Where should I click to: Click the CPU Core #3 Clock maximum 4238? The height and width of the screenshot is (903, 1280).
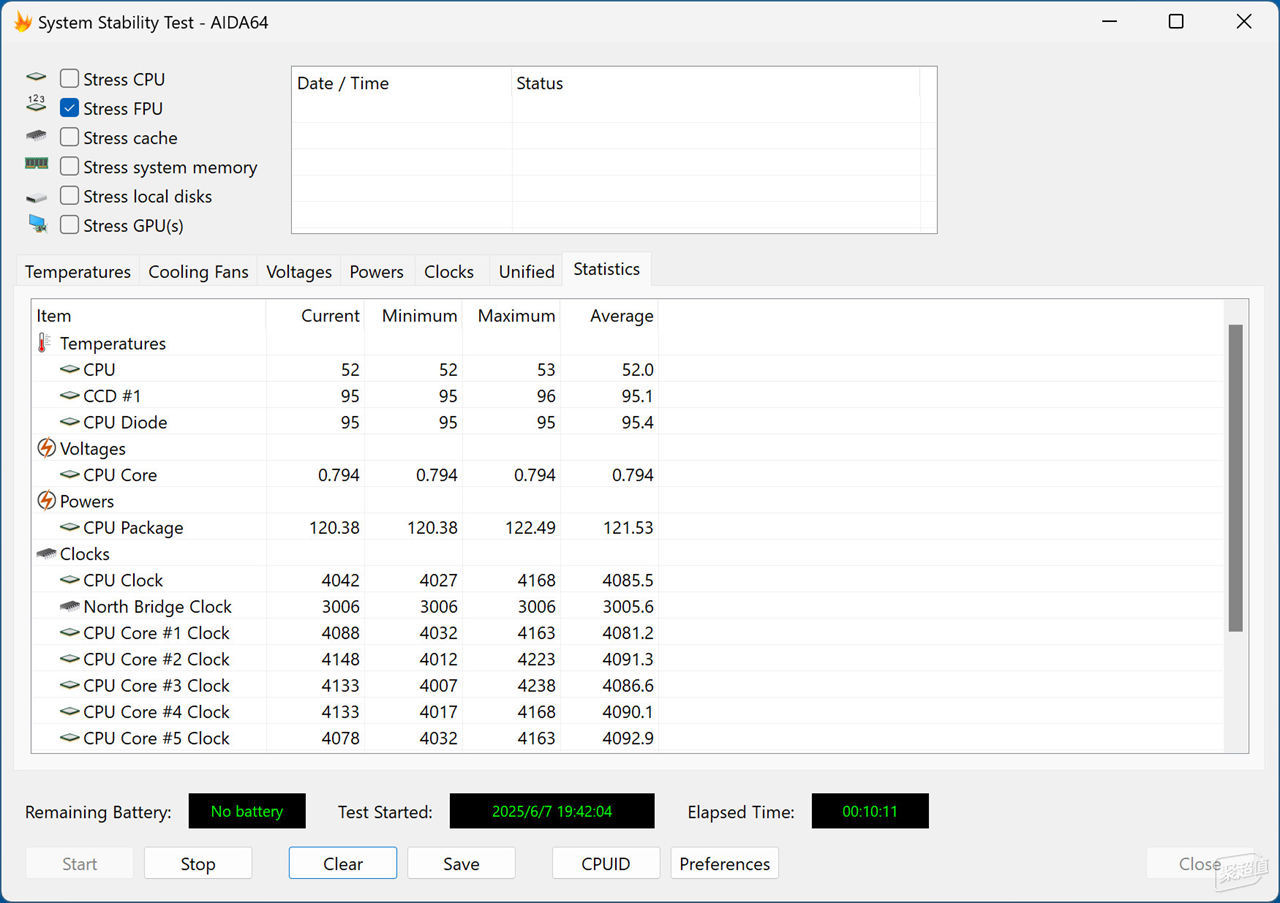(537, 686)
